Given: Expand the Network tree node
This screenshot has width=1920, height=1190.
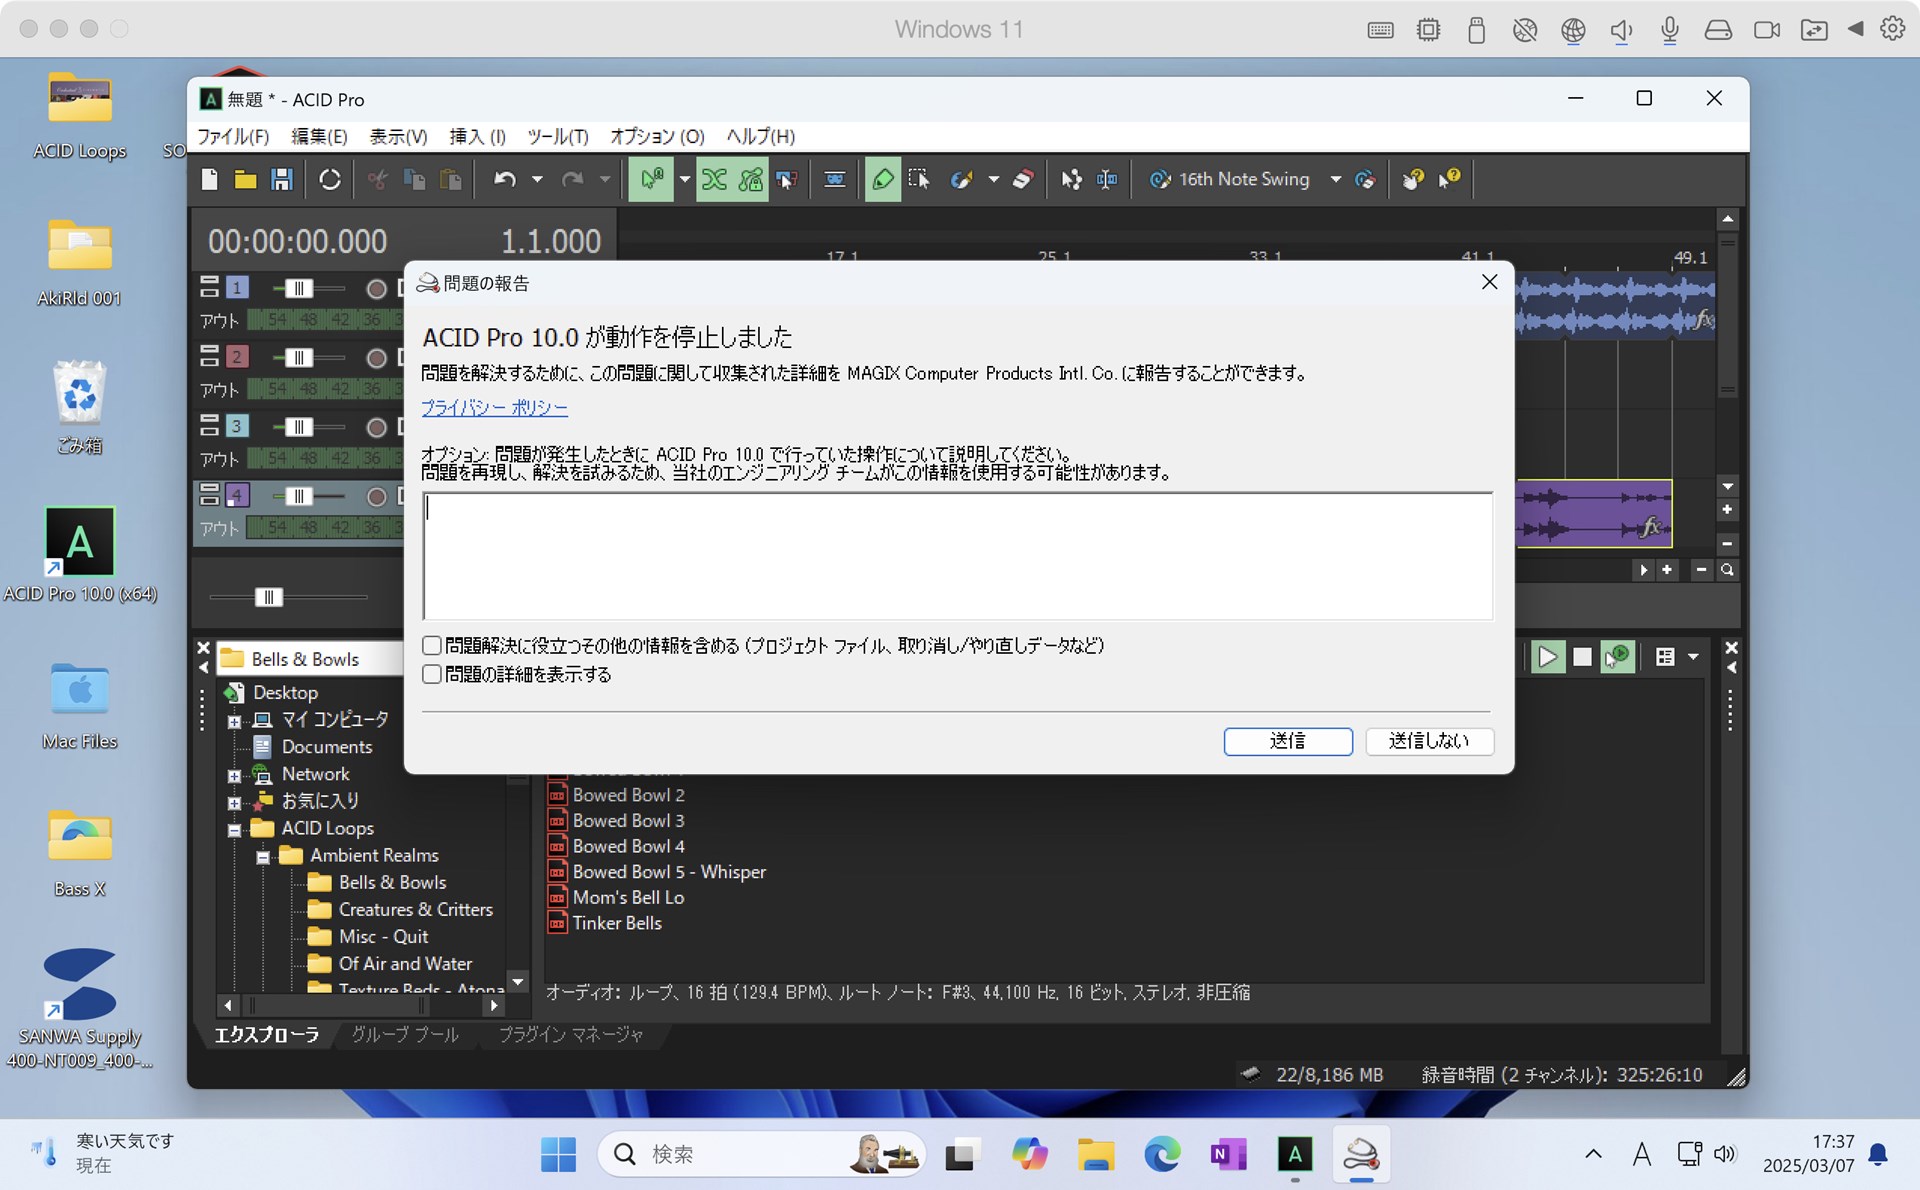Looking at the screenshot, I should (x=234, y=776).
